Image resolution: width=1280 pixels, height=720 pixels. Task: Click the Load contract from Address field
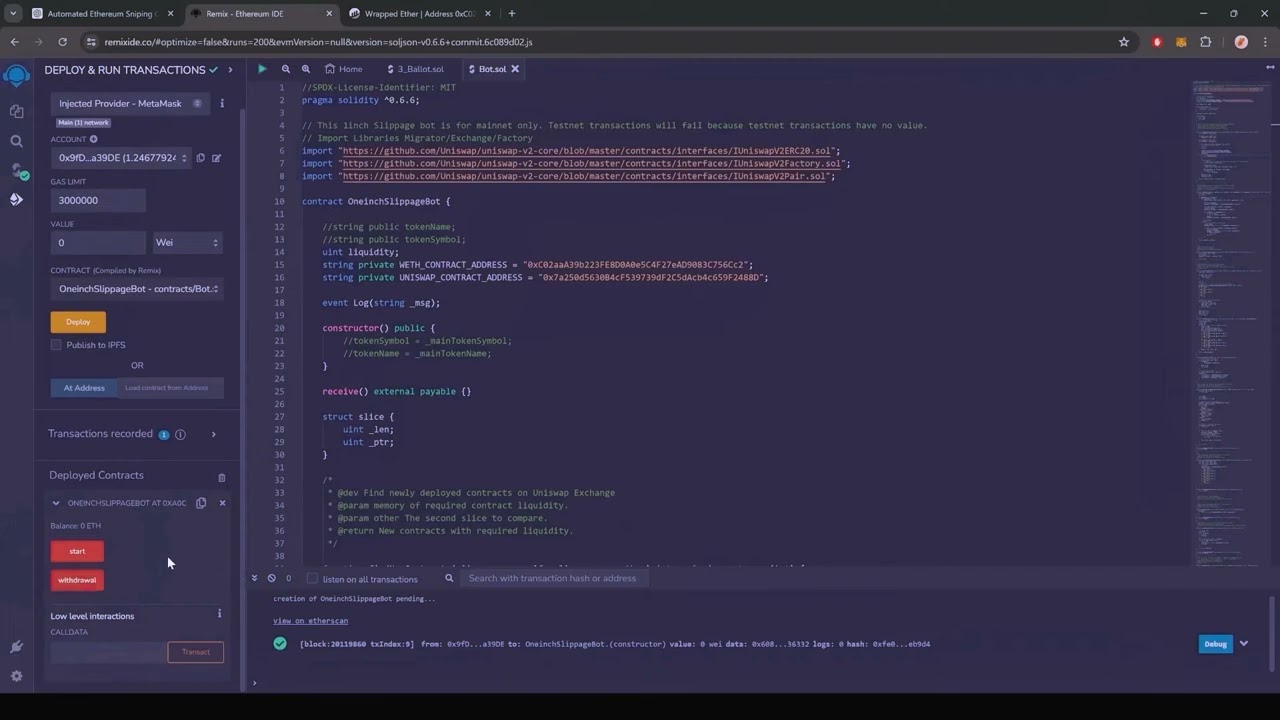click(x=170, y=388)
